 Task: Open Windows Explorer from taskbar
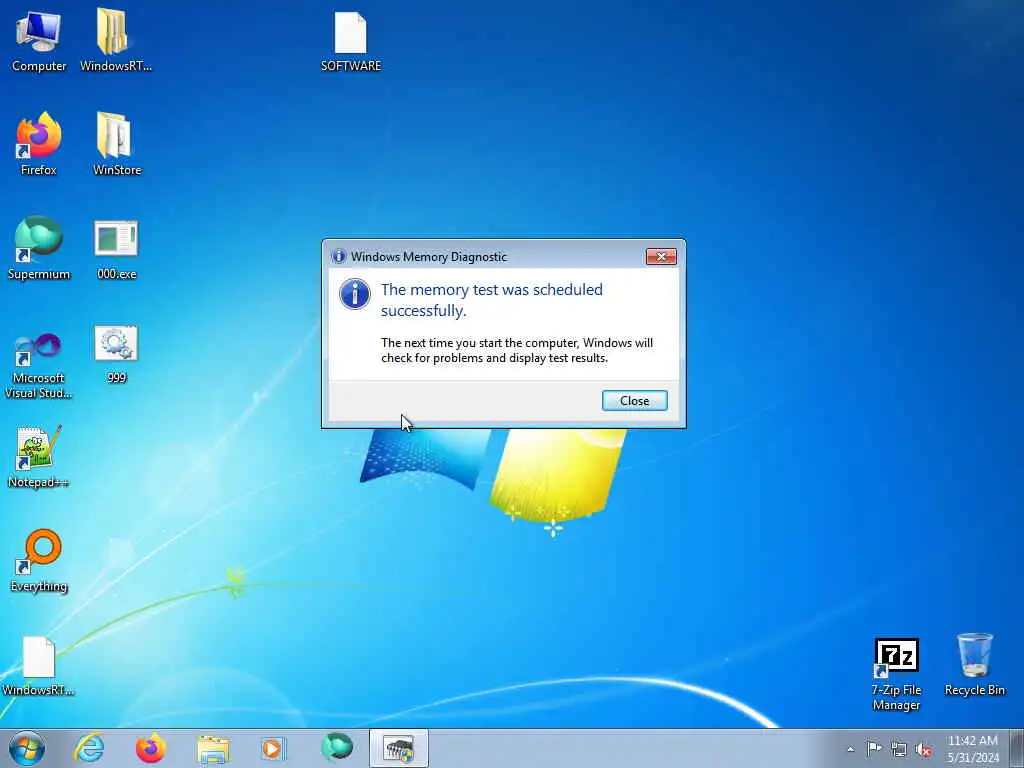(213, 748)
